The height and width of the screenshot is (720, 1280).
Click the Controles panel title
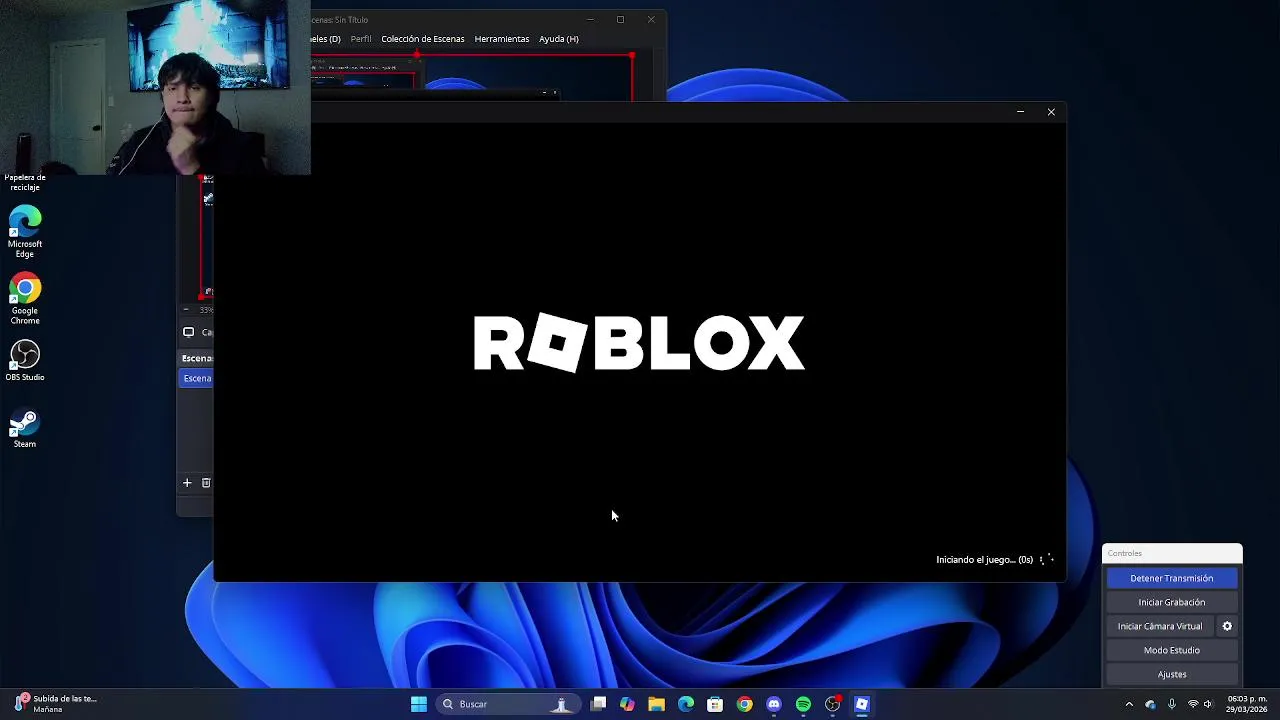[x=1125, y=553]
